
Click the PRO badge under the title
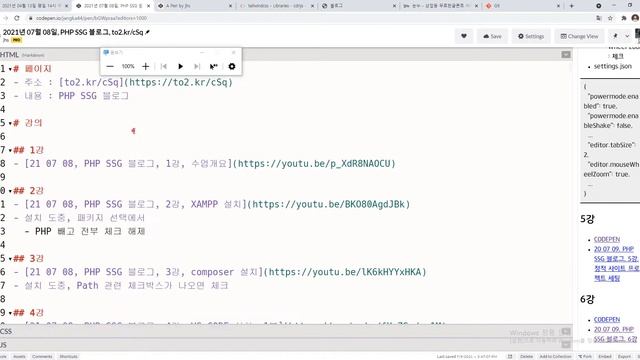point(16,40)
